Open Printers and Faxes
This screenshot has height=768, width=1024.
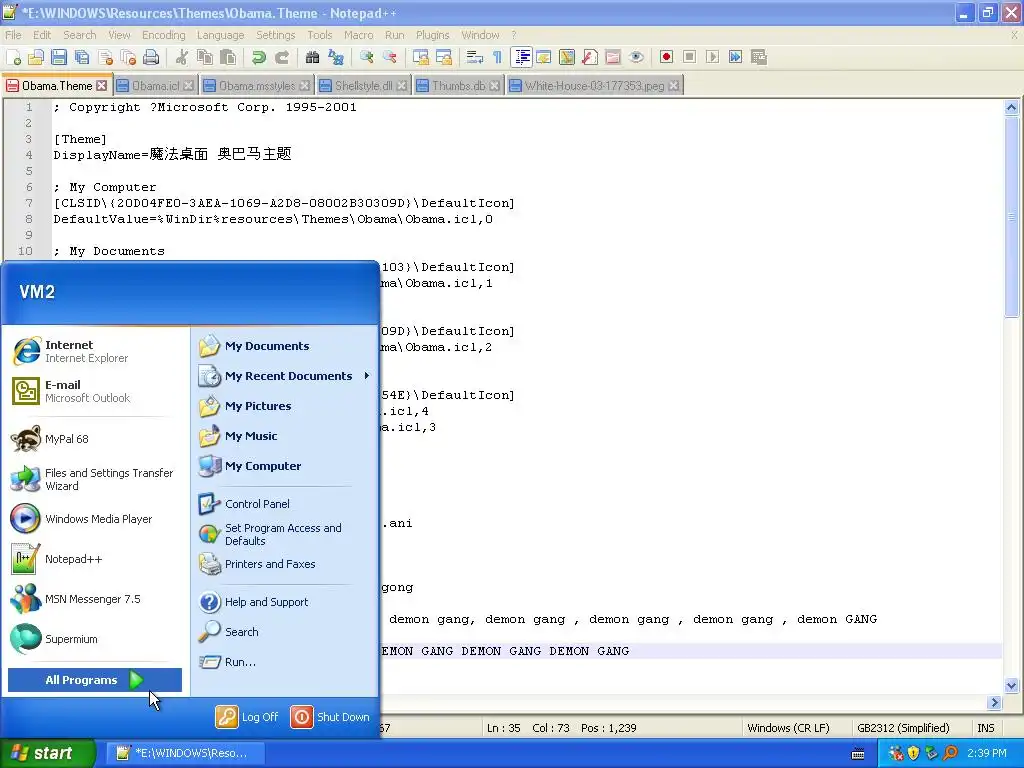point(285,564)
